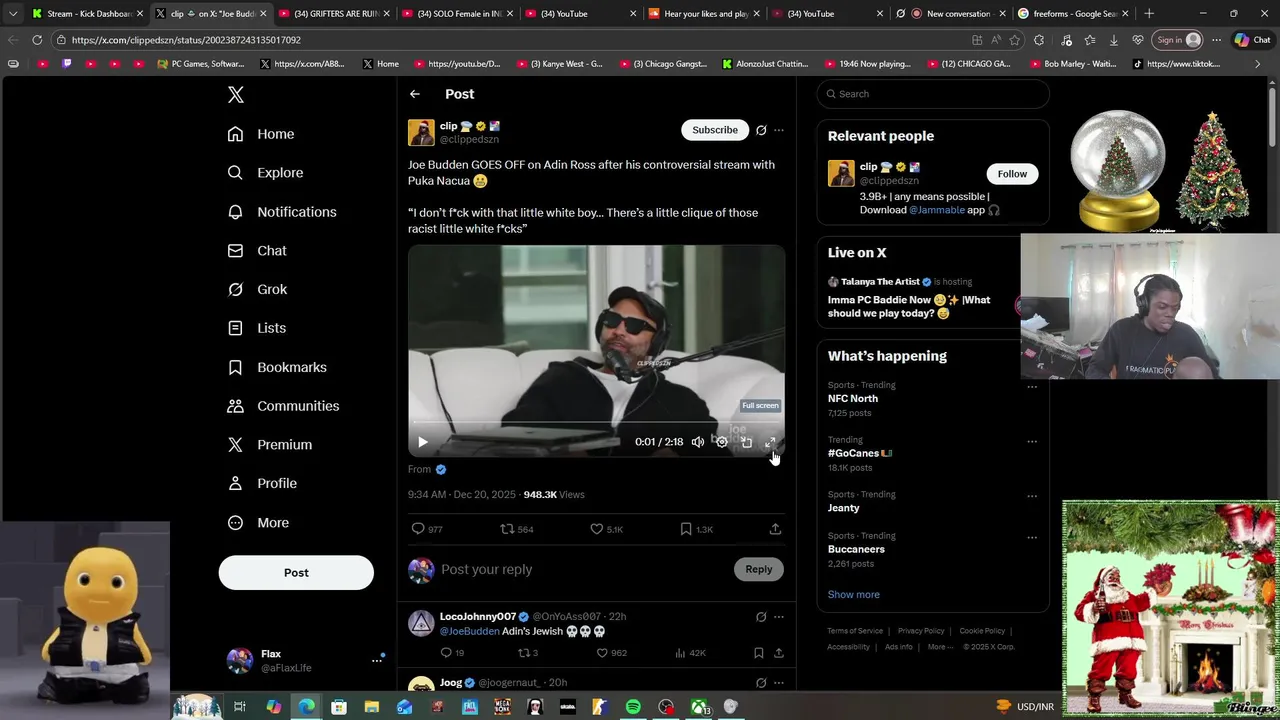Toggle video picture-in-picture mode

point(746,442)
